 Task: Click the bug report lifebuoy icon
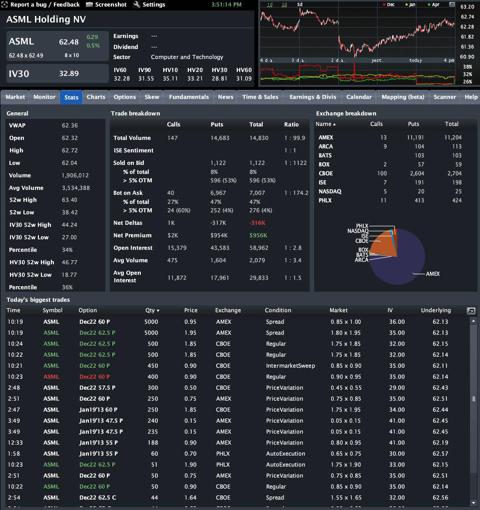coord(5,5)
